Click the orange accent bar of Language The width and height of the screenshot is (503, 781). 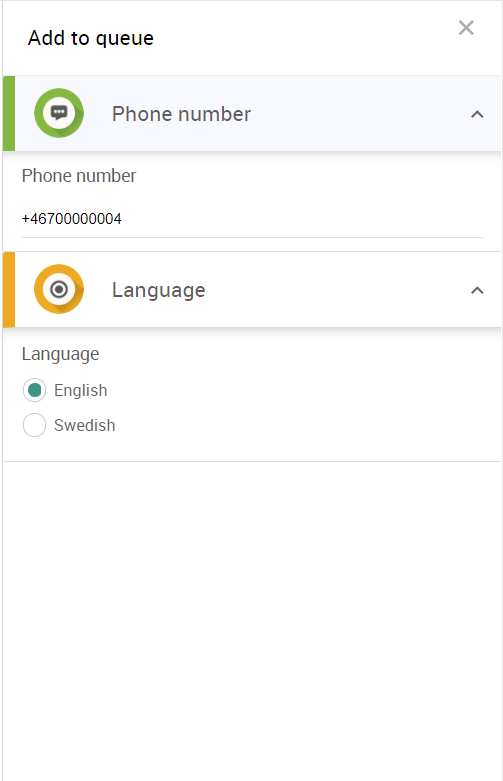(x=9, y=289)
